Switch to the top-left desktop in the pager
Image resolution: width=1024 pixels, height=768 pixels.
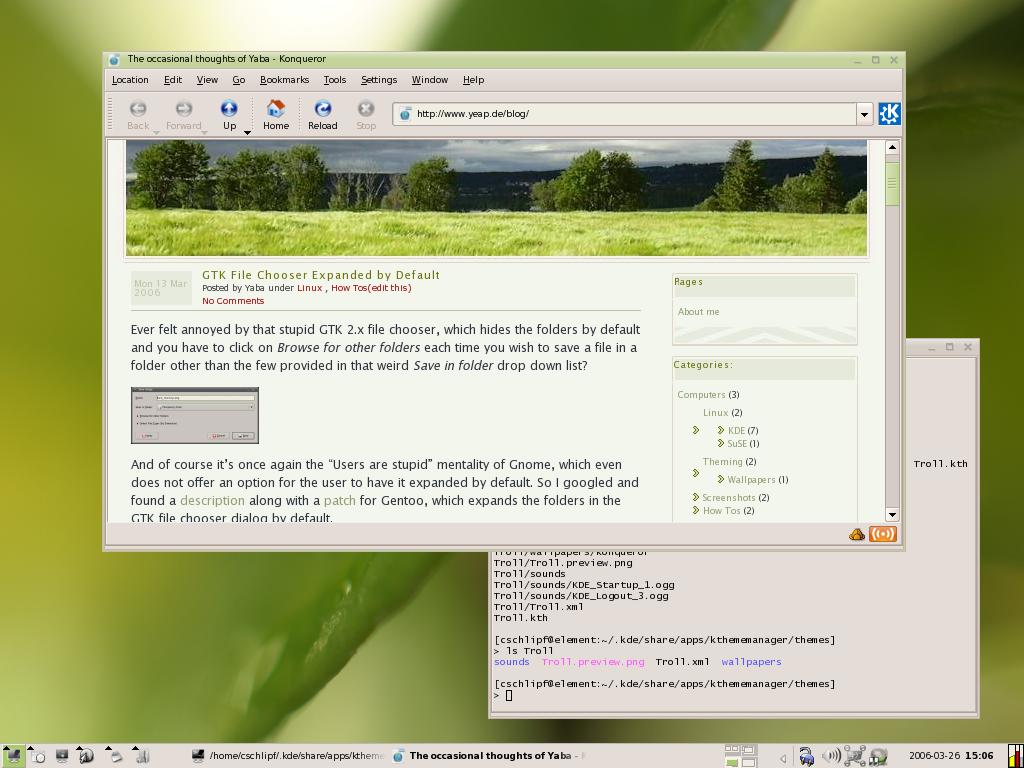(732, 750)
